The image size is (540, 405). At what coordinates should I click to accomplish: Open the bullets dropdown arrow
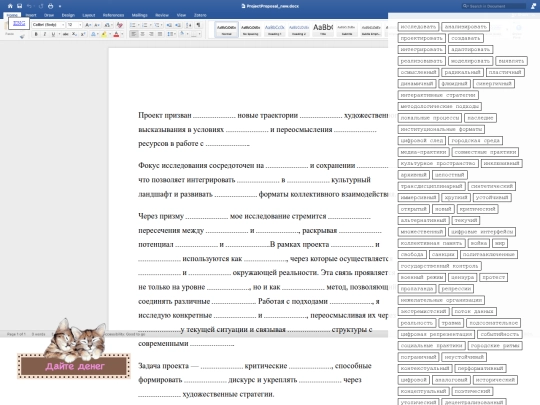pyautogui.click(x=138, y=25)
